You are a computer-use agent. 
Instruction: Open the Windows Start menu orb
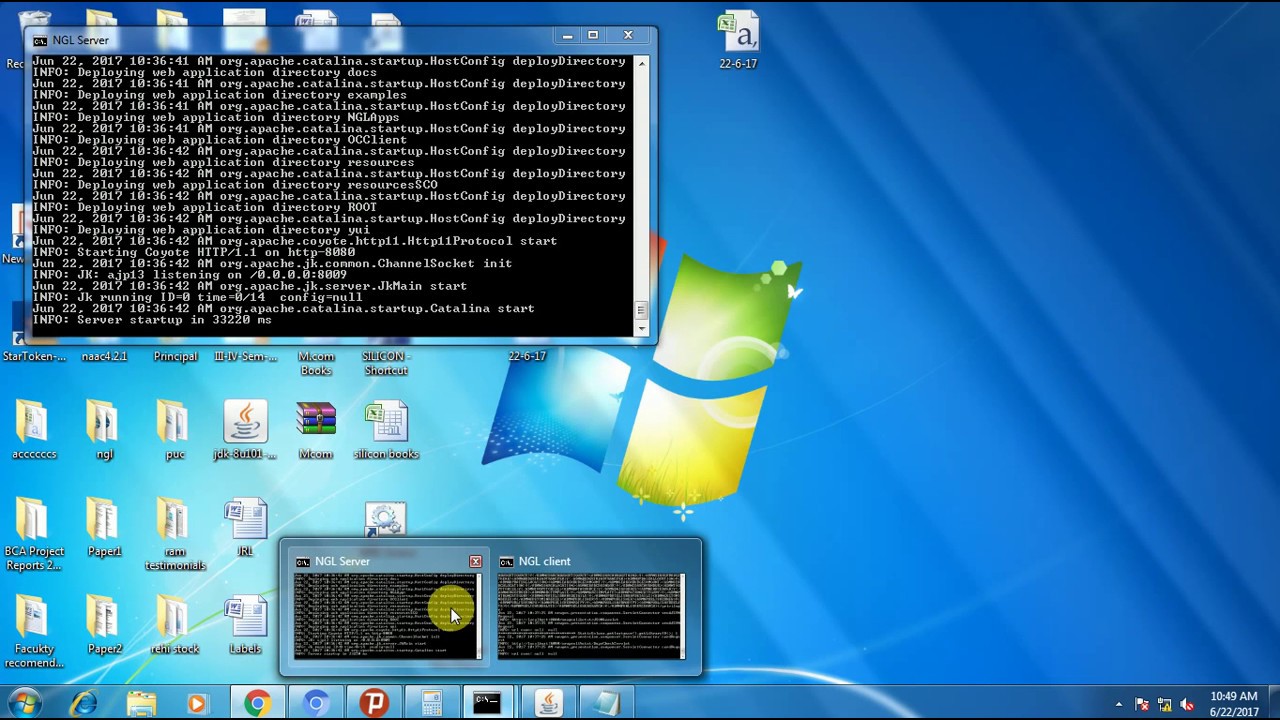(x=24, y=703)
